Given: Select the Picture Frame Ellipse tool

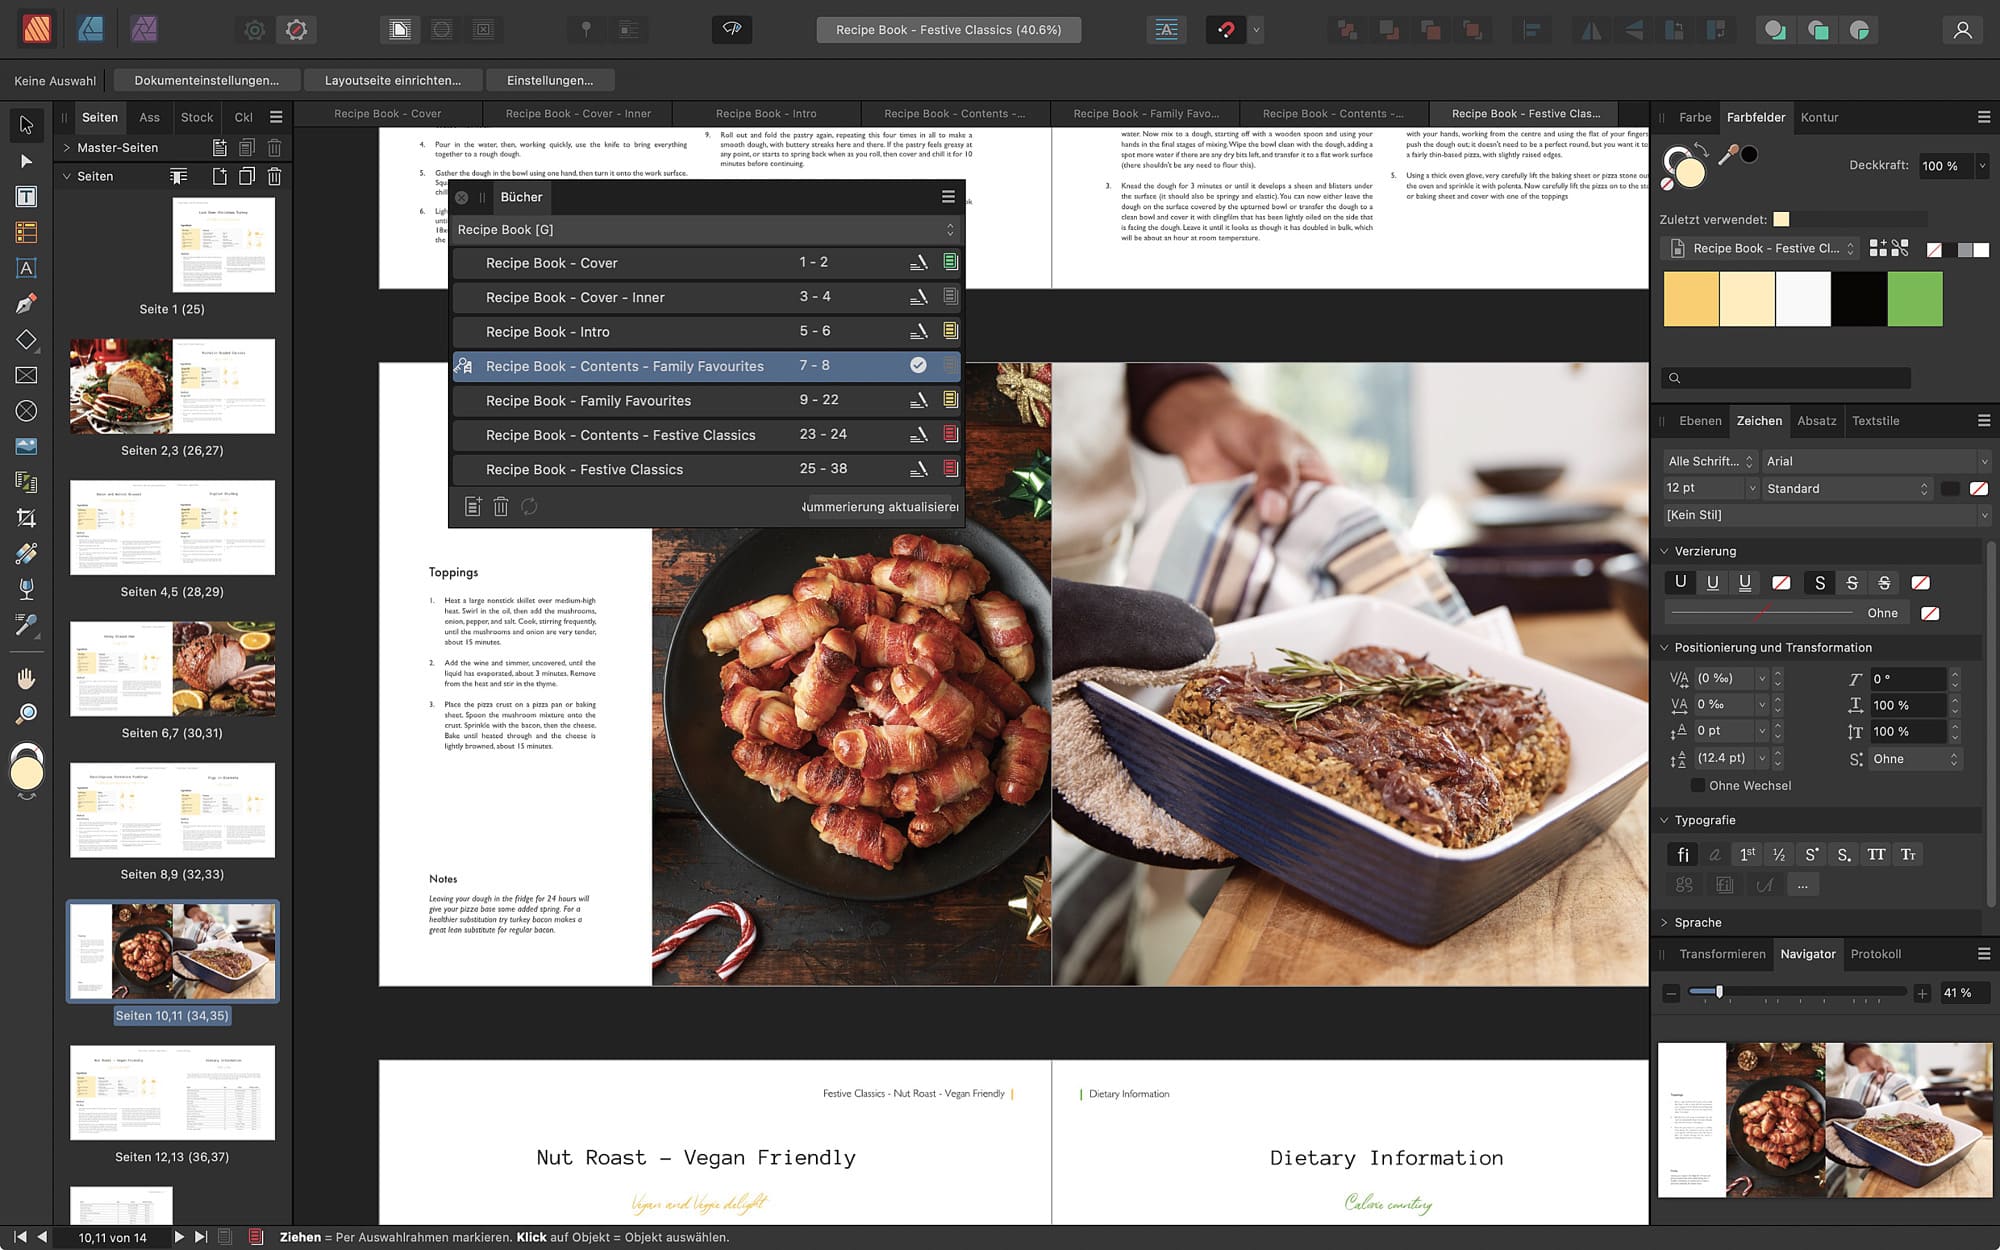Looking at the screenshot, I should [26, 411].
